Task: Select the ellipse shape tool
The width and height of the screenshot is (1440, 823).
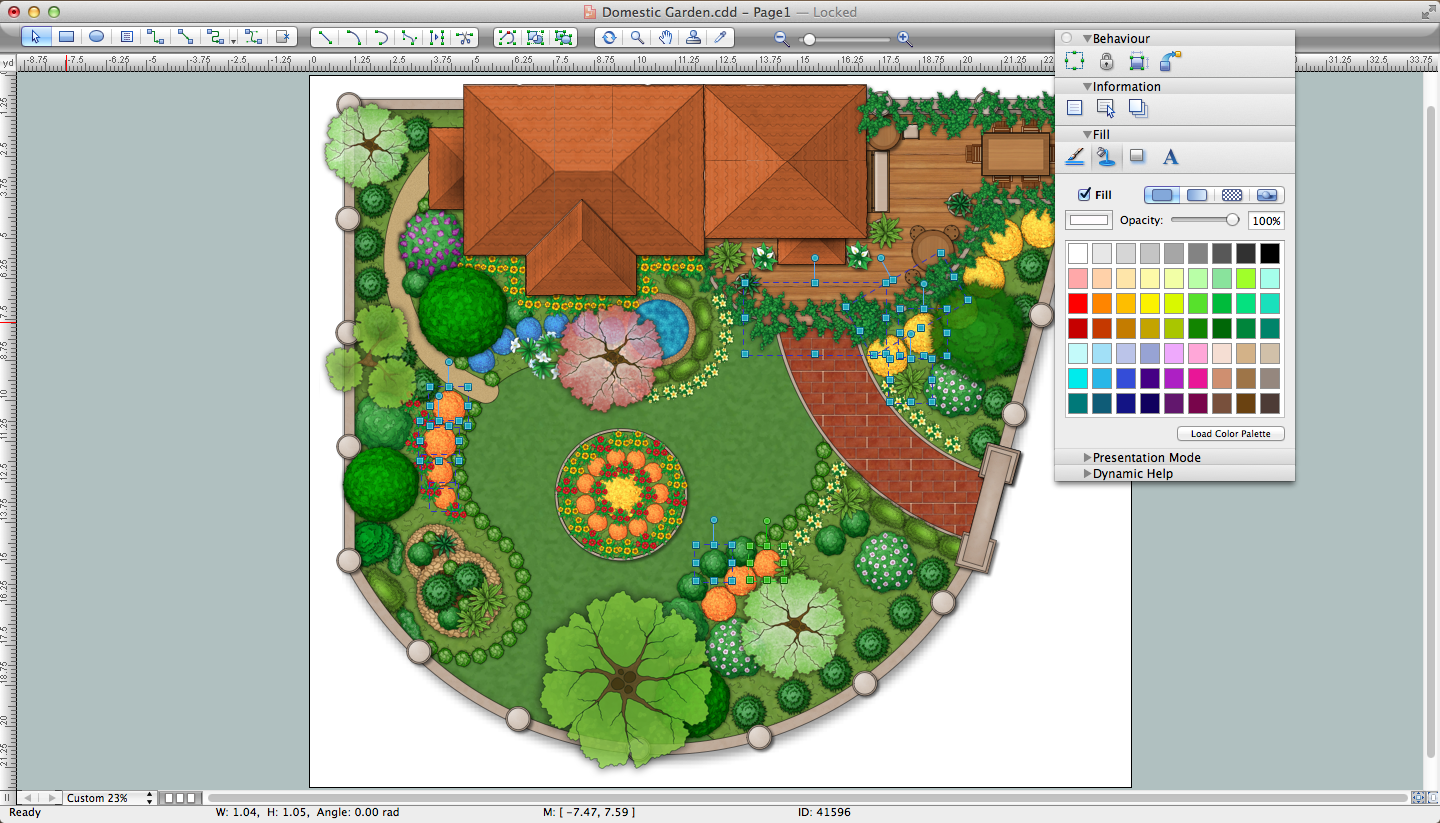Action: 96,37
